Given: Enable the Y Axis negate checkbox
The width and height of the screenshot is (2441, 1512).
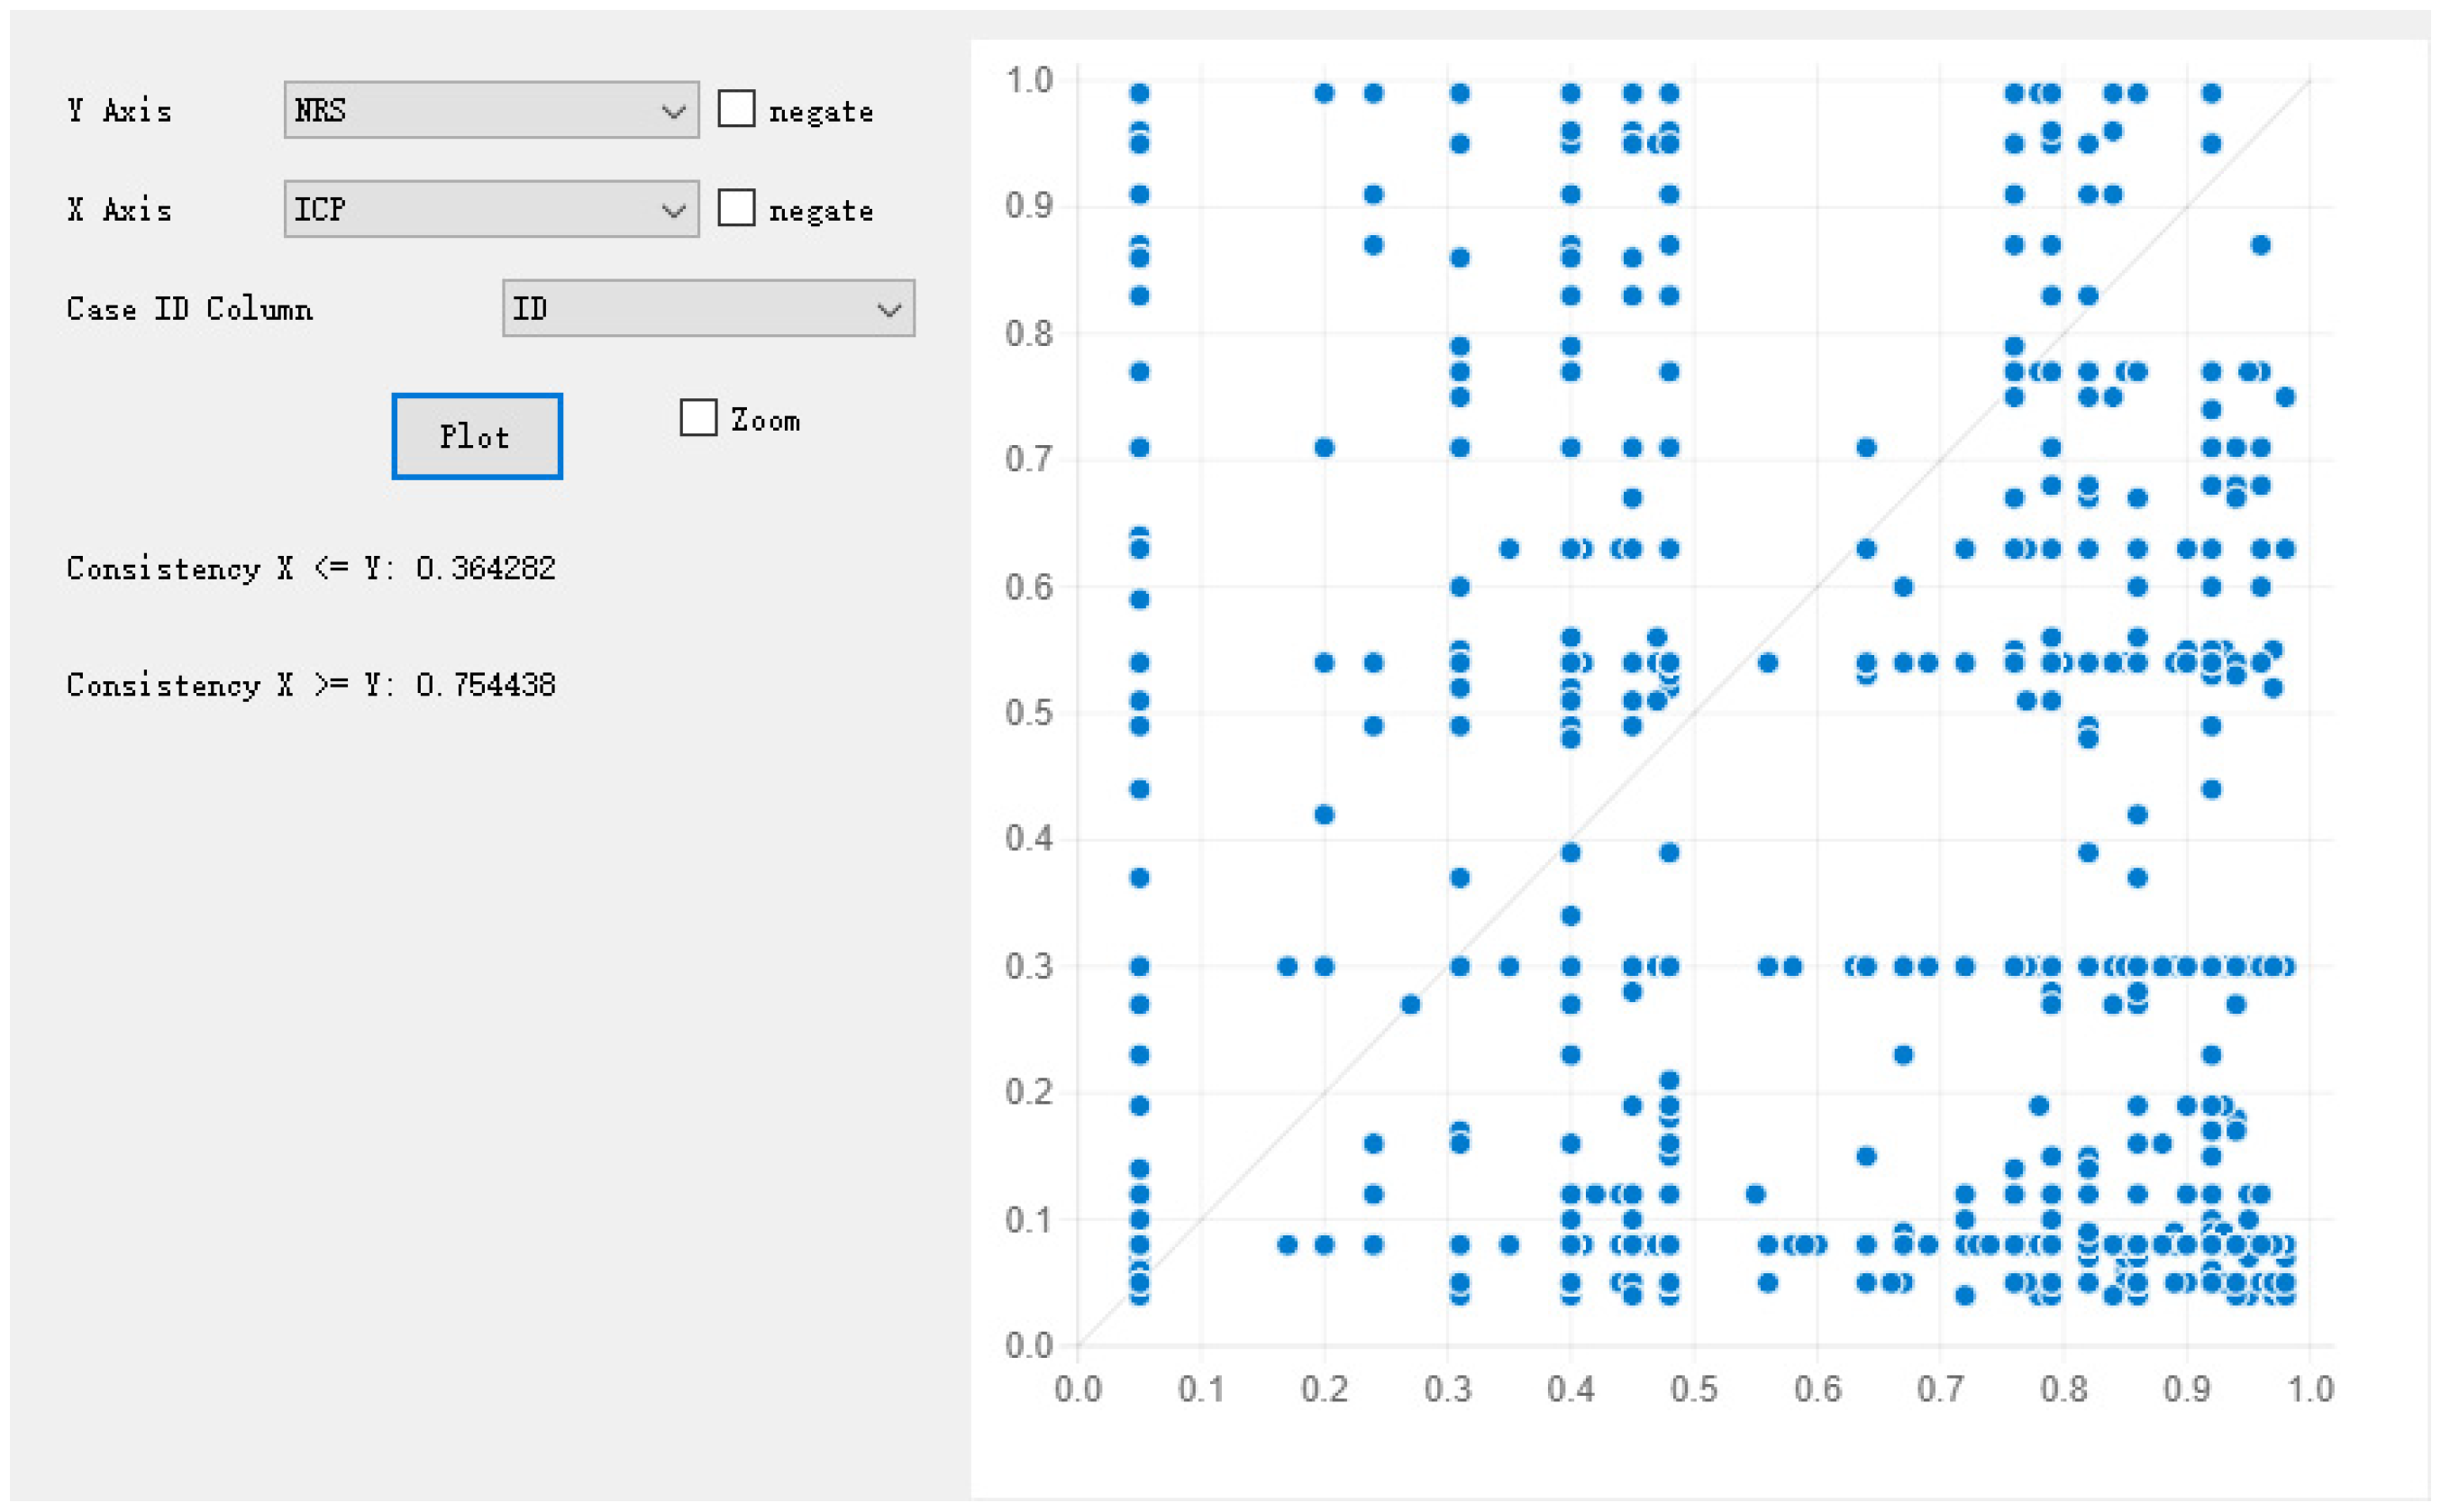Looking at the screenshot, I should point(736,109).
